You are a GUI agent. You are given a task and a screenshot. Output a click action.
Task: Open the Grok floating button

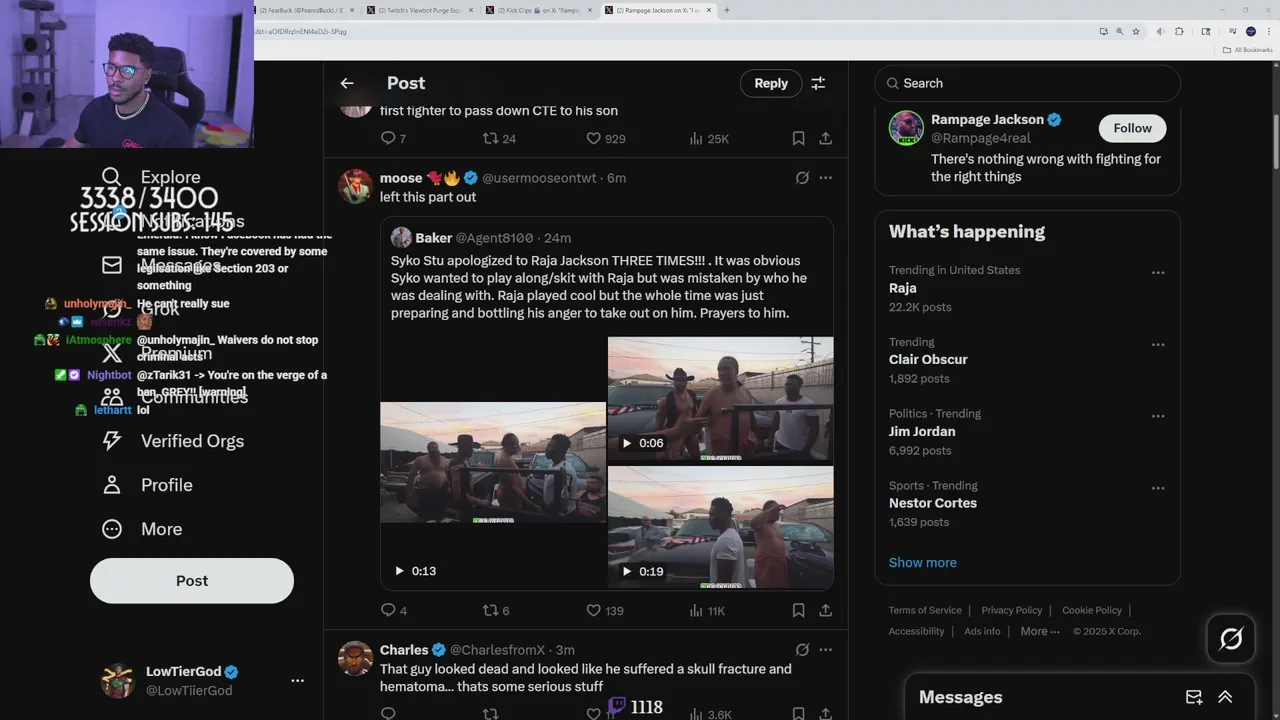pos(1230,638)
